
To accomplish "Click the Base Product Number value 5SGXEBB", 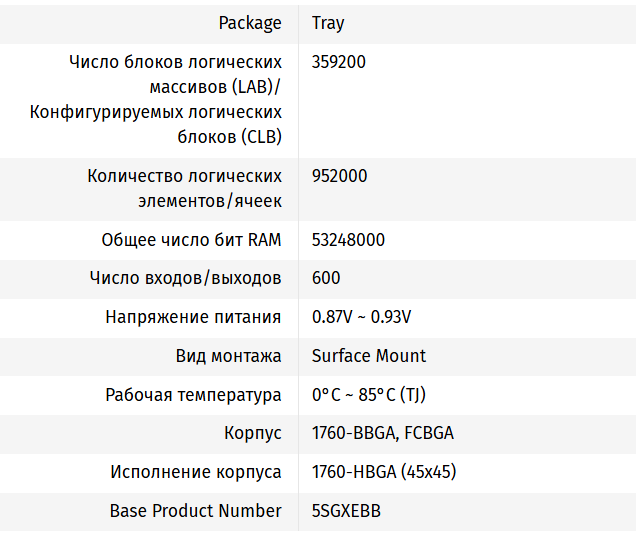I will (x=346, y=511).
